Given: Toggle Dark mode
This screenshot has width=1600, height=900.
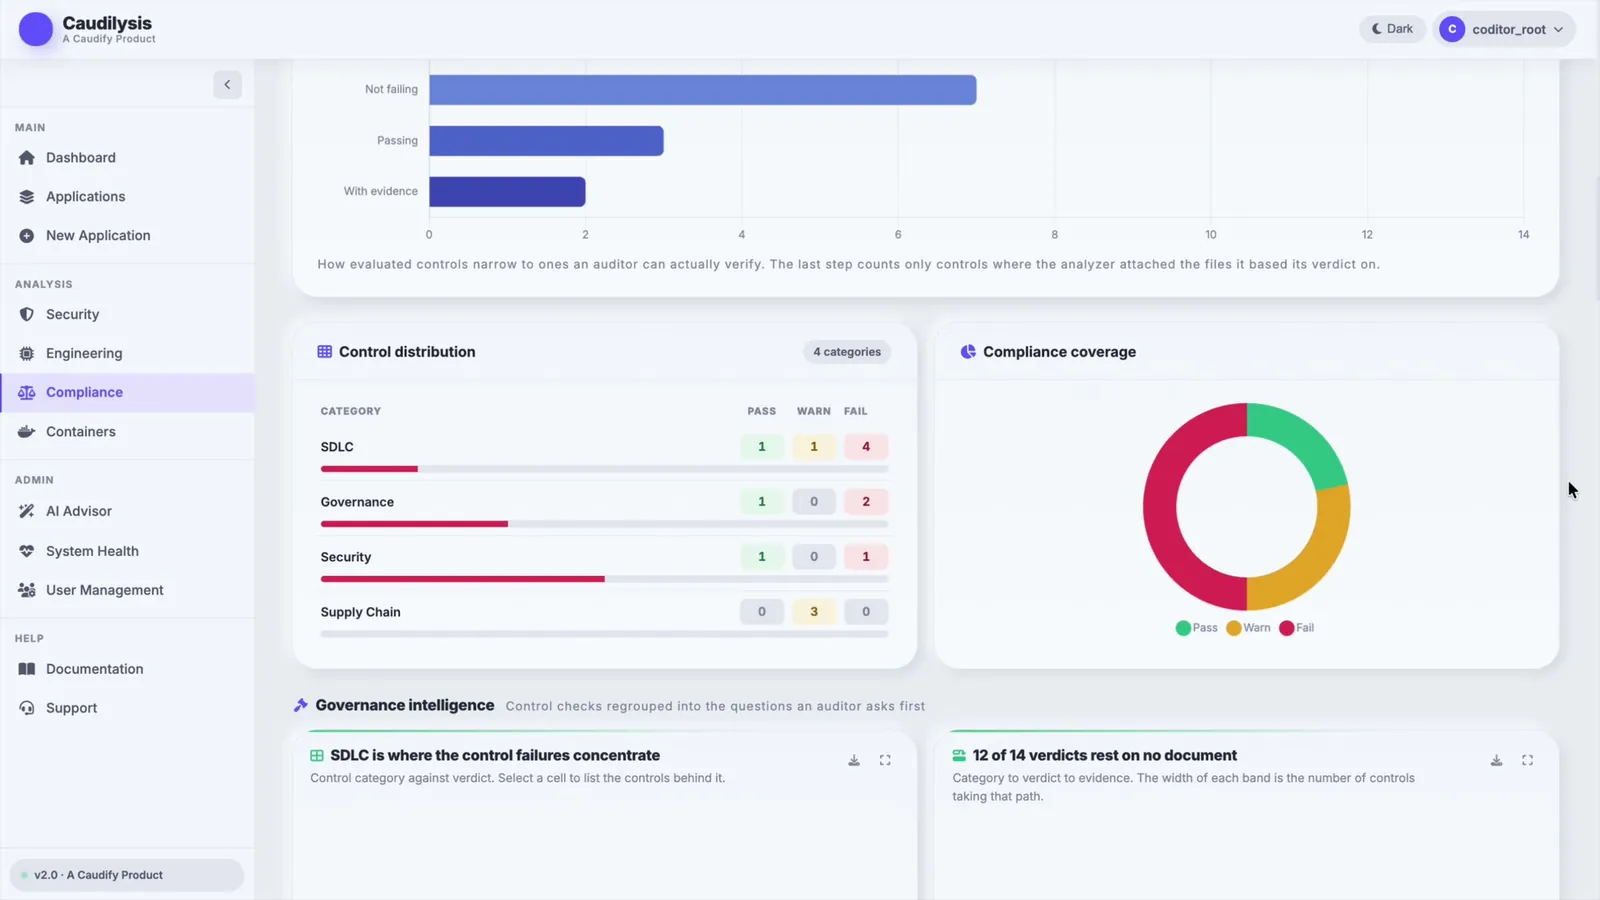Looking at the screenshot, I should coord(1392,29).
